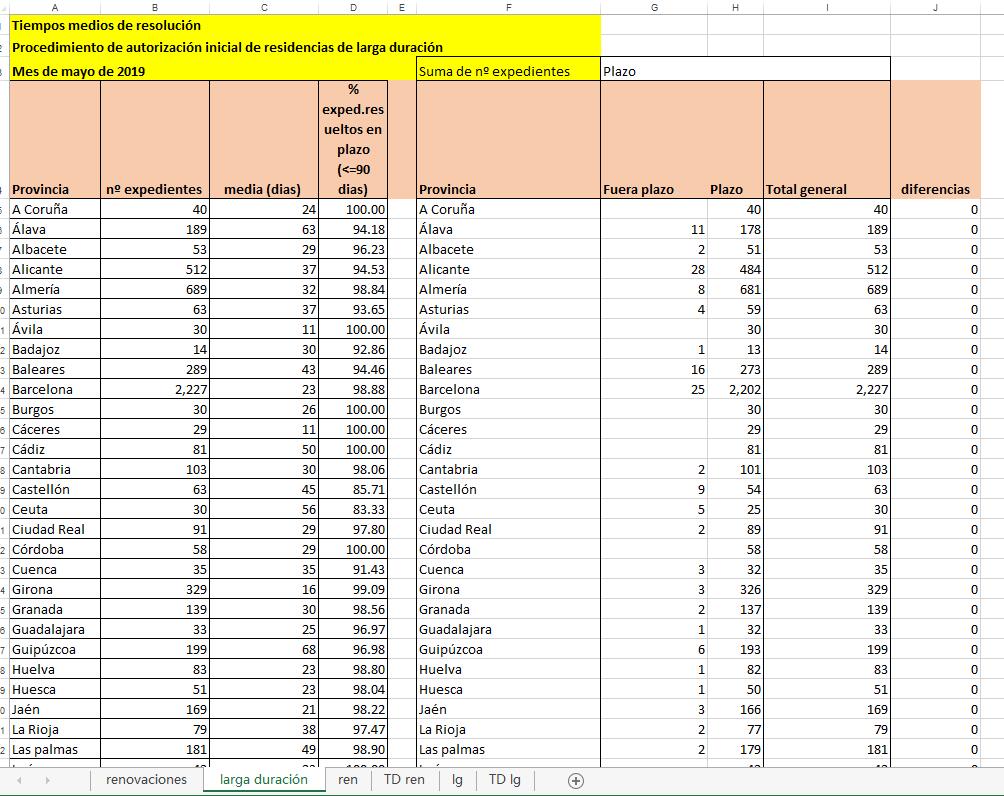Select column D header
The image size is (1004, 796).
(353, 7)
